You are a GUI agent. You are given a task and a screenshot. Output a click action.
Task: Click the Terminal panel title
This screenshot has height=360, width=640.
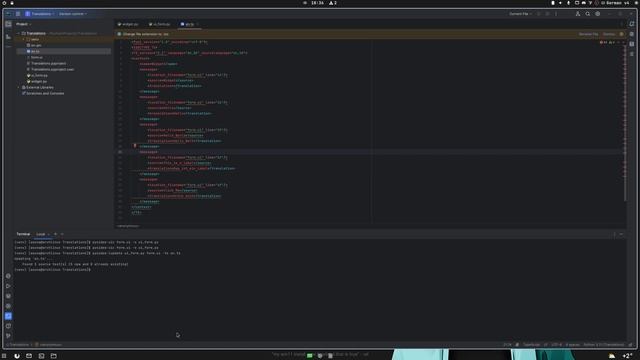23,234
